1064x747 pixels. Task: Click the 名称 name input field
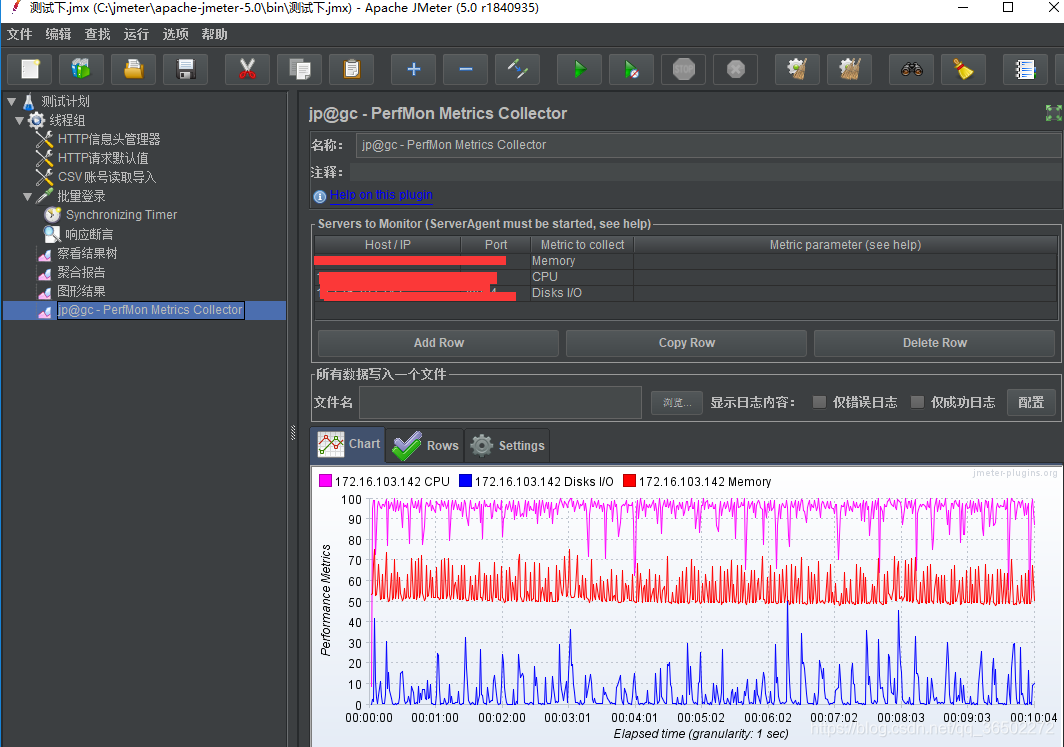tap(708, 145)
